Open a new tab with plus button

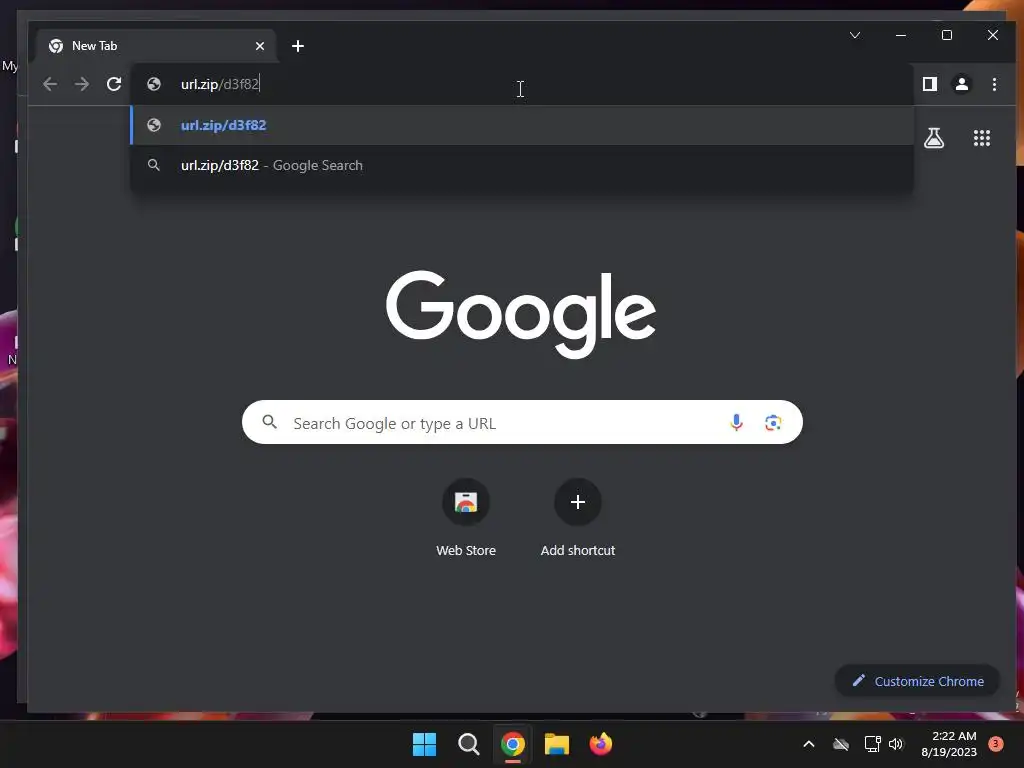[298, 46]
